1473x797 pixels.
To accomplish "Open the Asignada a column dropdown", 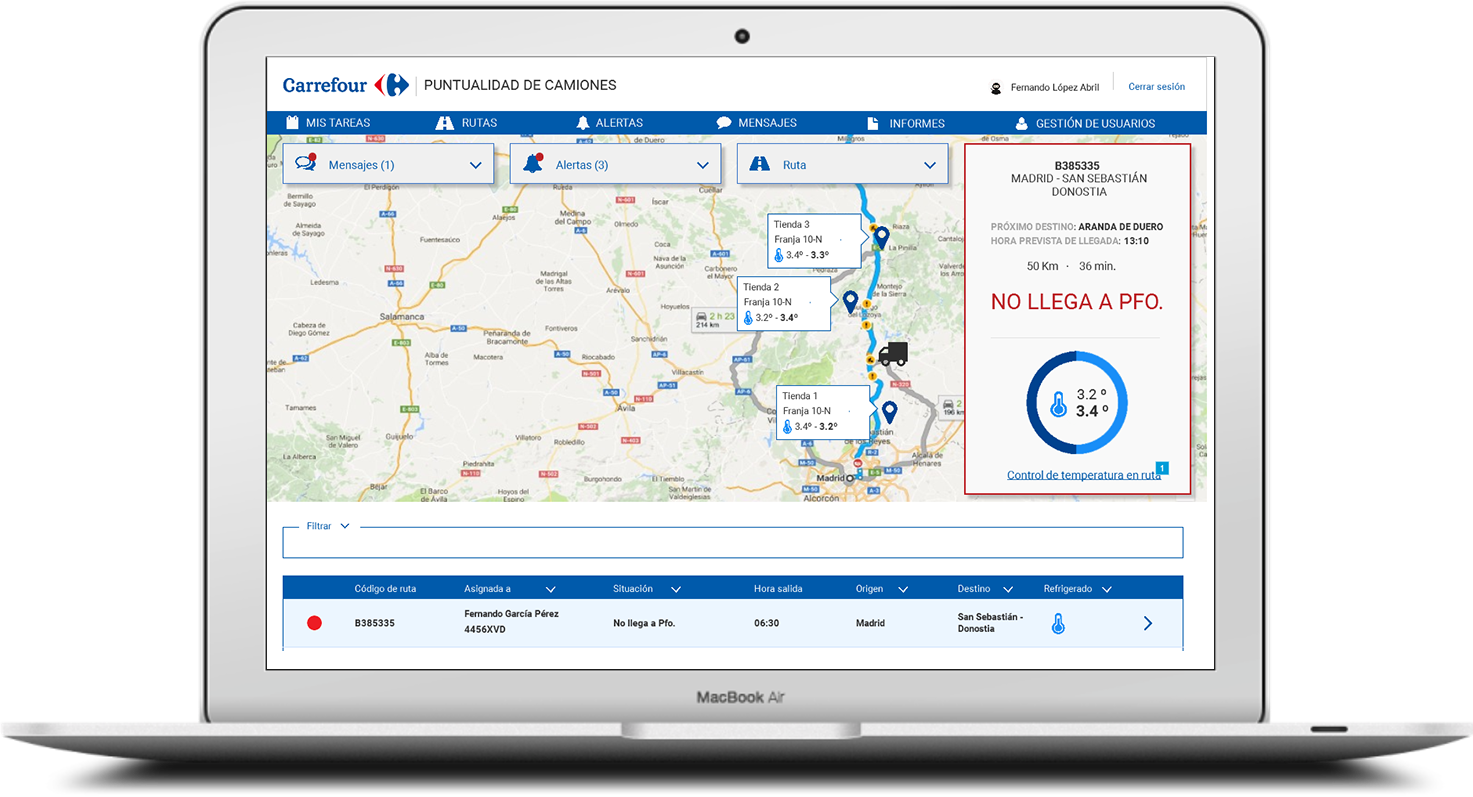I will (x=550, y=590).
